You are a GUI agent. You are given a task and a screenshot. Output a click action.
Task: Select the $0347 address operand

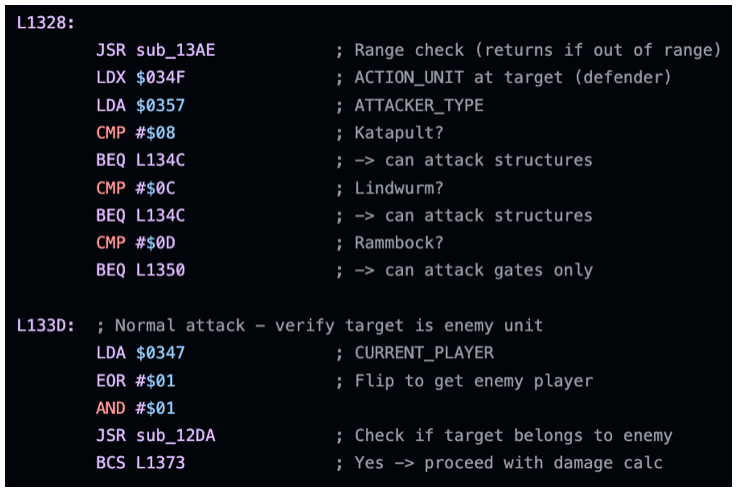(160, 352)
